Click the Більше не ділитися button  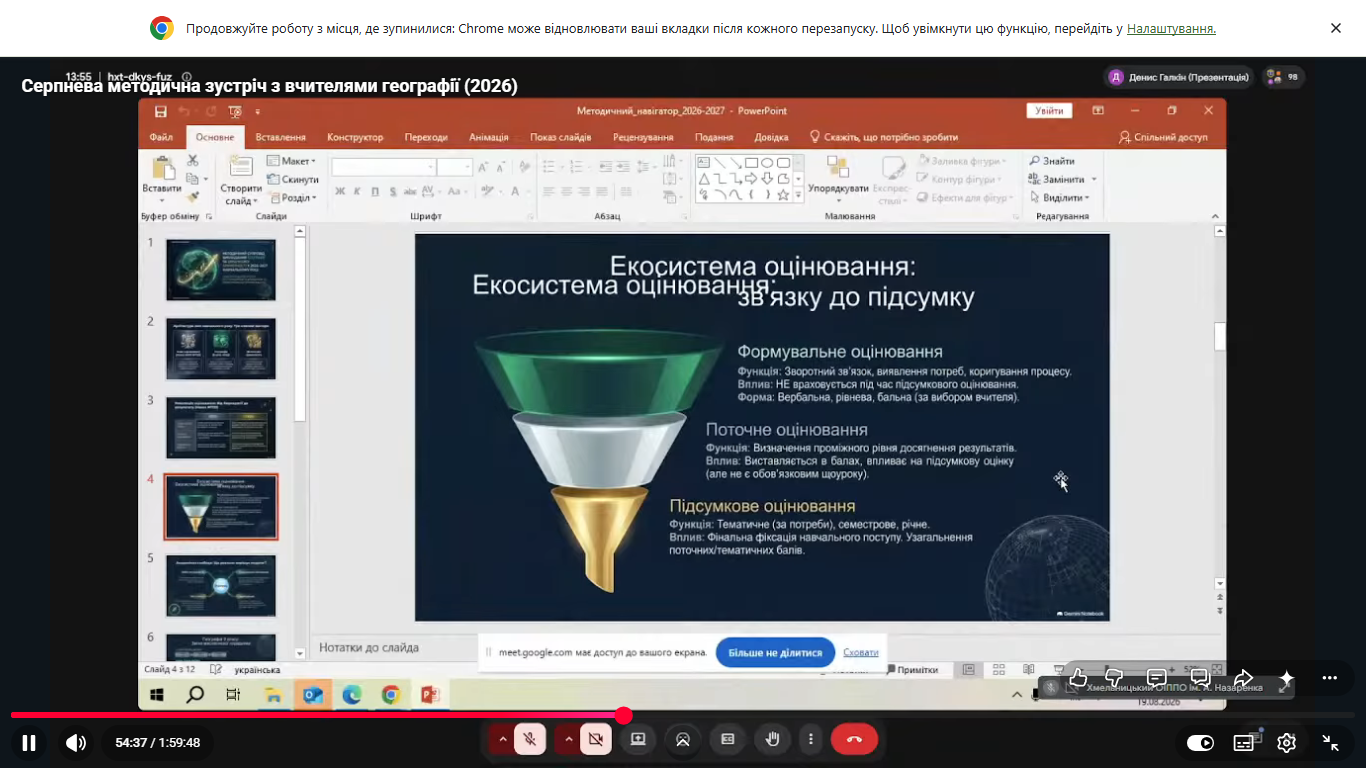point(775,652)
